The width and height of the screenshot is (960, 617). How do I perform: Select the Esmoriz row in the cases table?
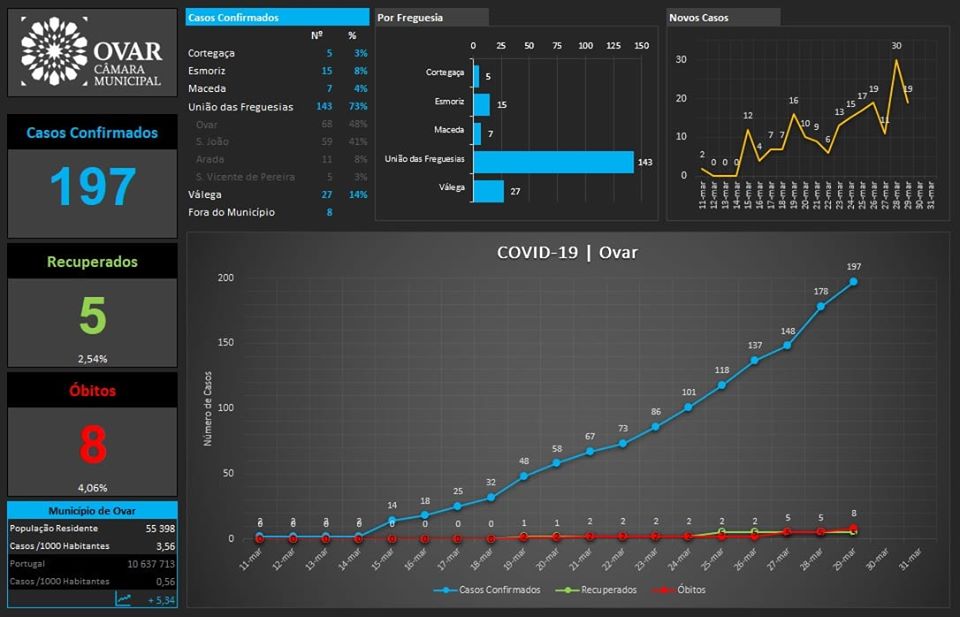pos(277,71)
